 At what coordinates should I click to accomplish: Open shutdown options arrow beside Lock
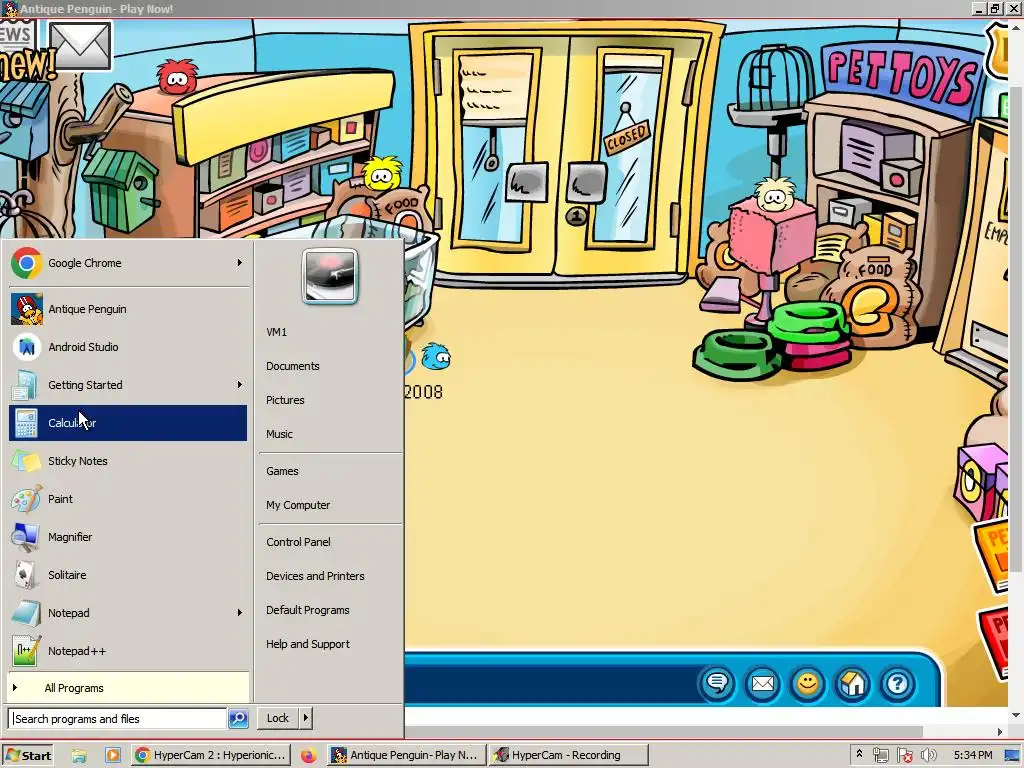tap(305, 718)
